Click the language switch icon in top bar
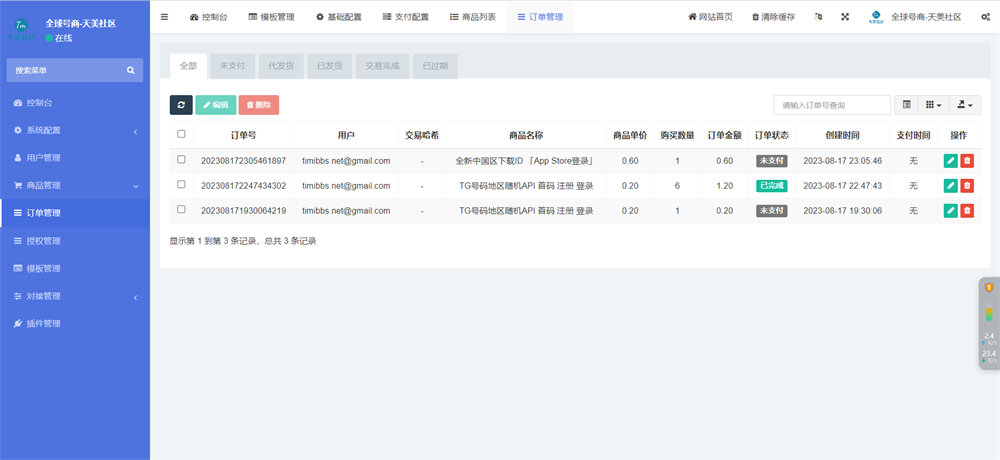1000x460 pixels. tap(819, 17)
